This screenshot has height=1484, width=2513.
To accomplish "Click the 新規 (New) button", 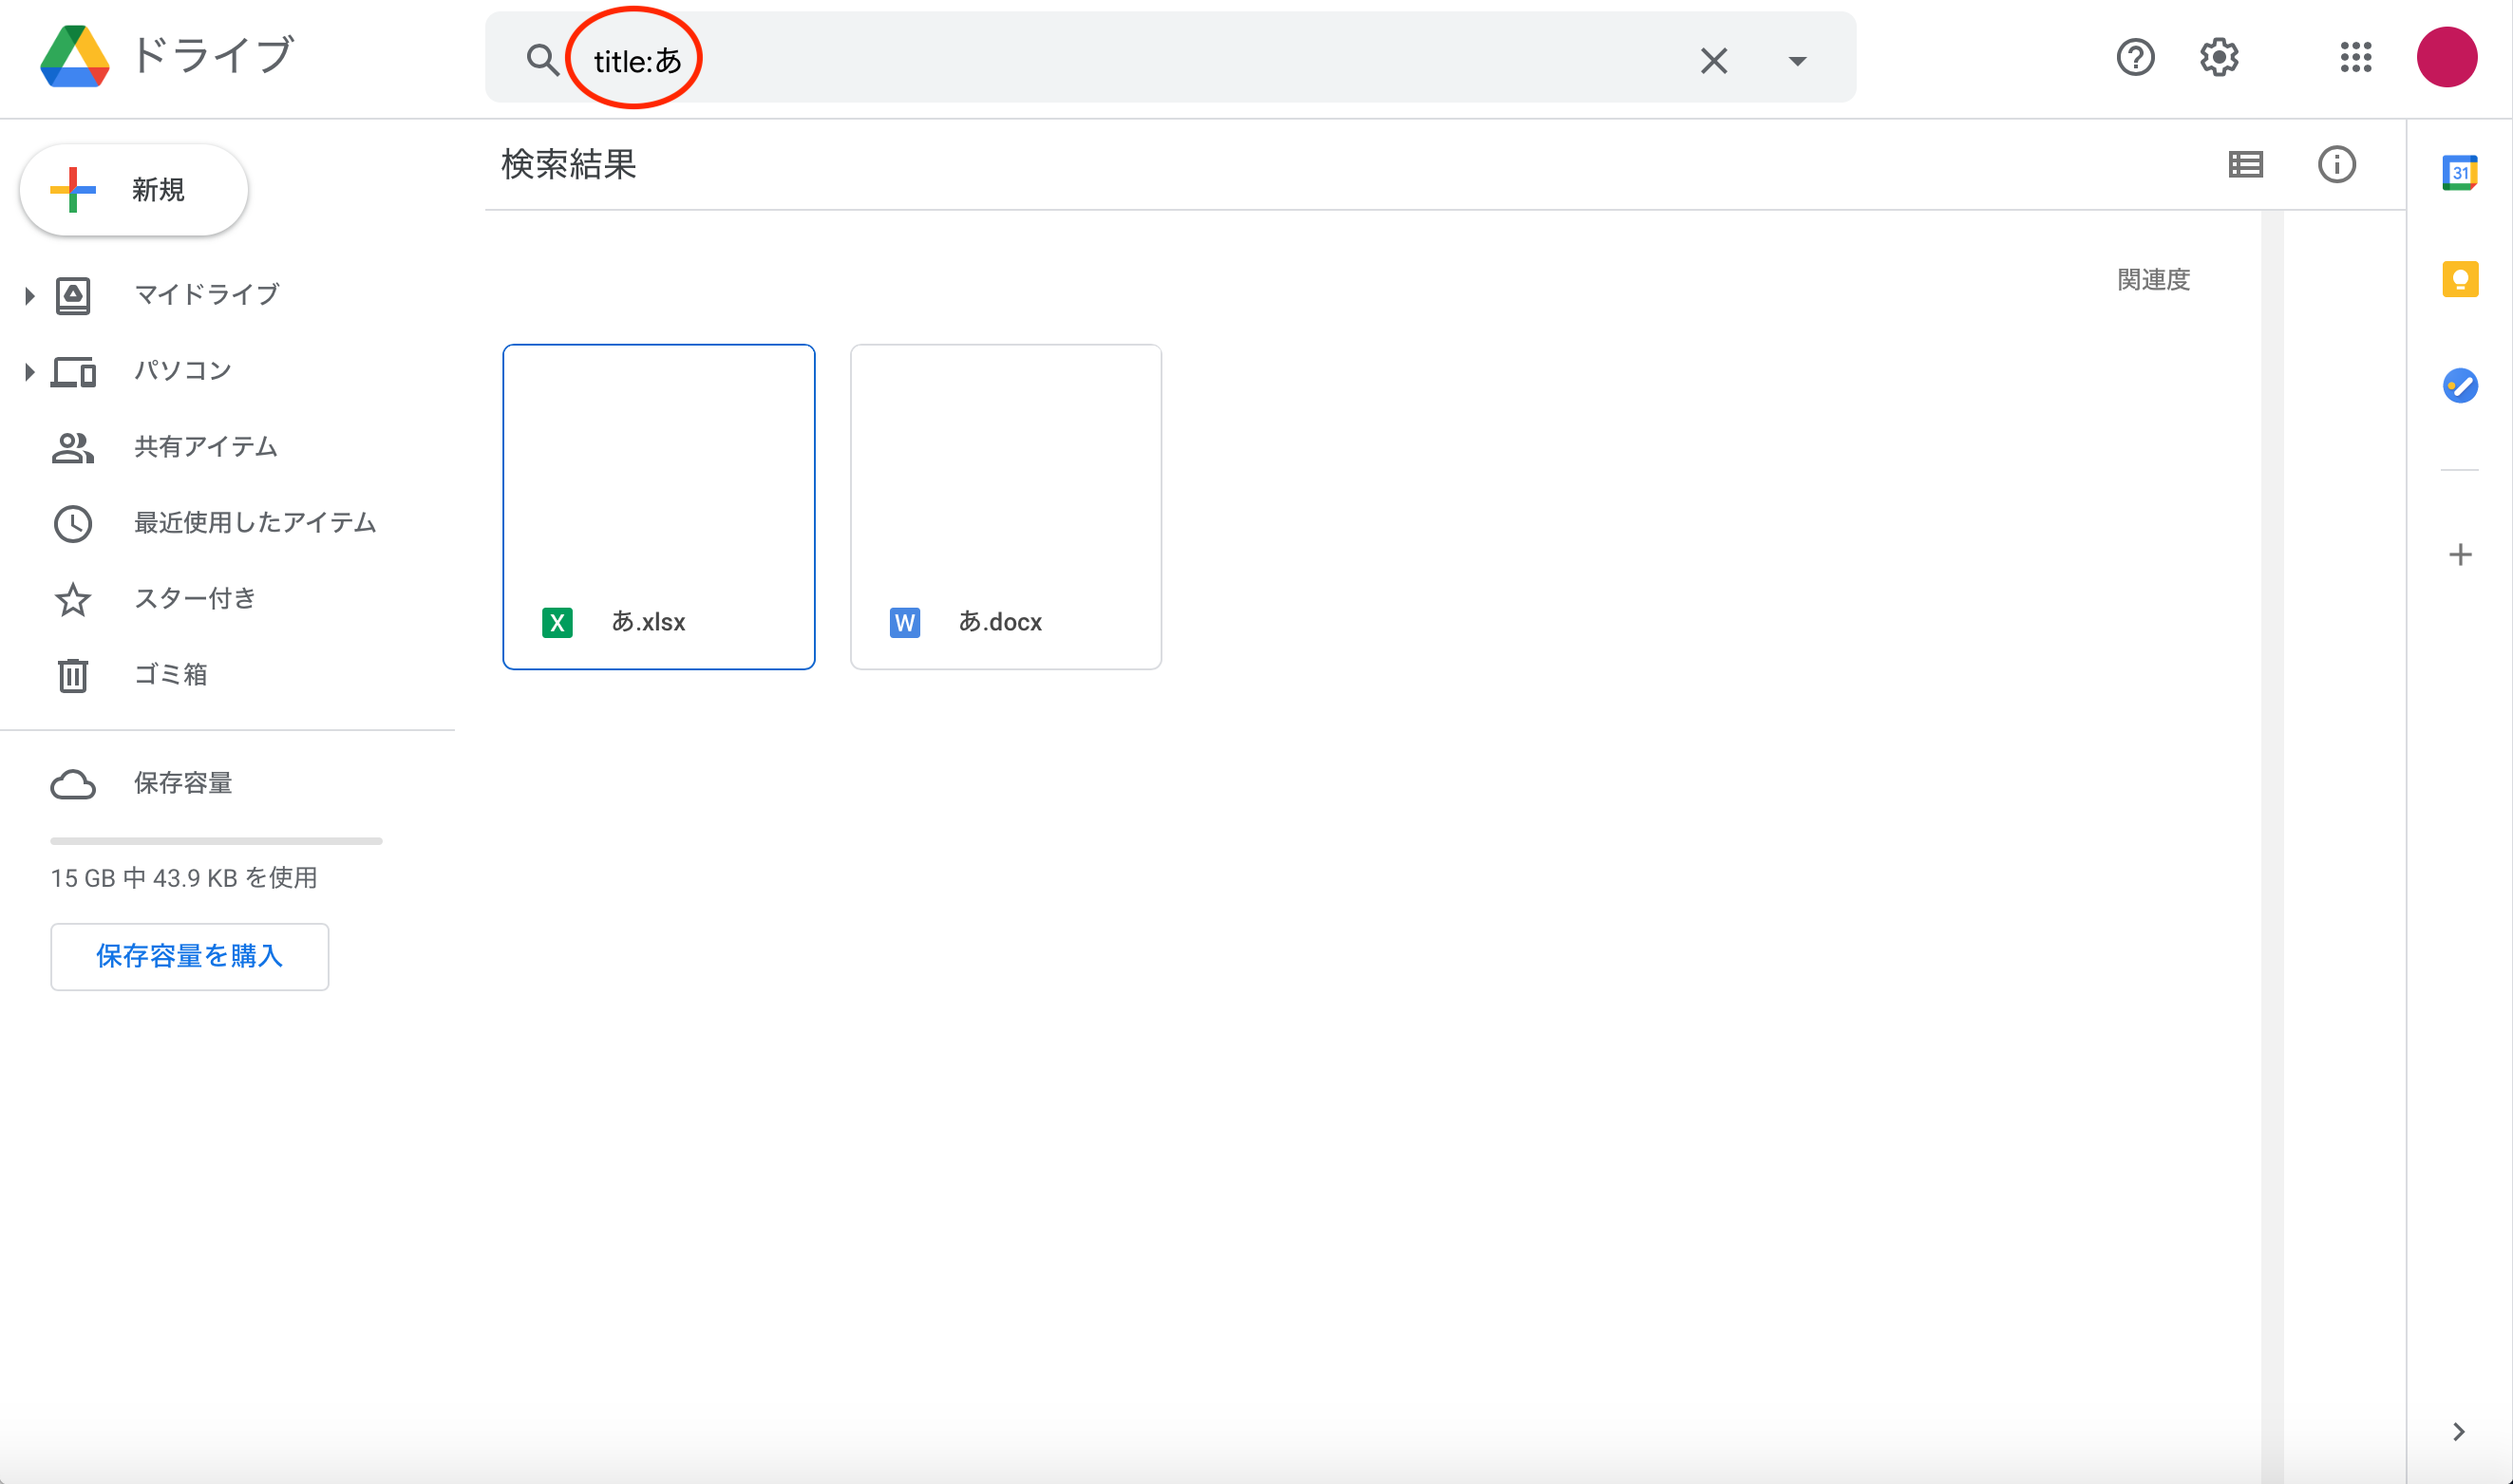I will tap(134, 190).
